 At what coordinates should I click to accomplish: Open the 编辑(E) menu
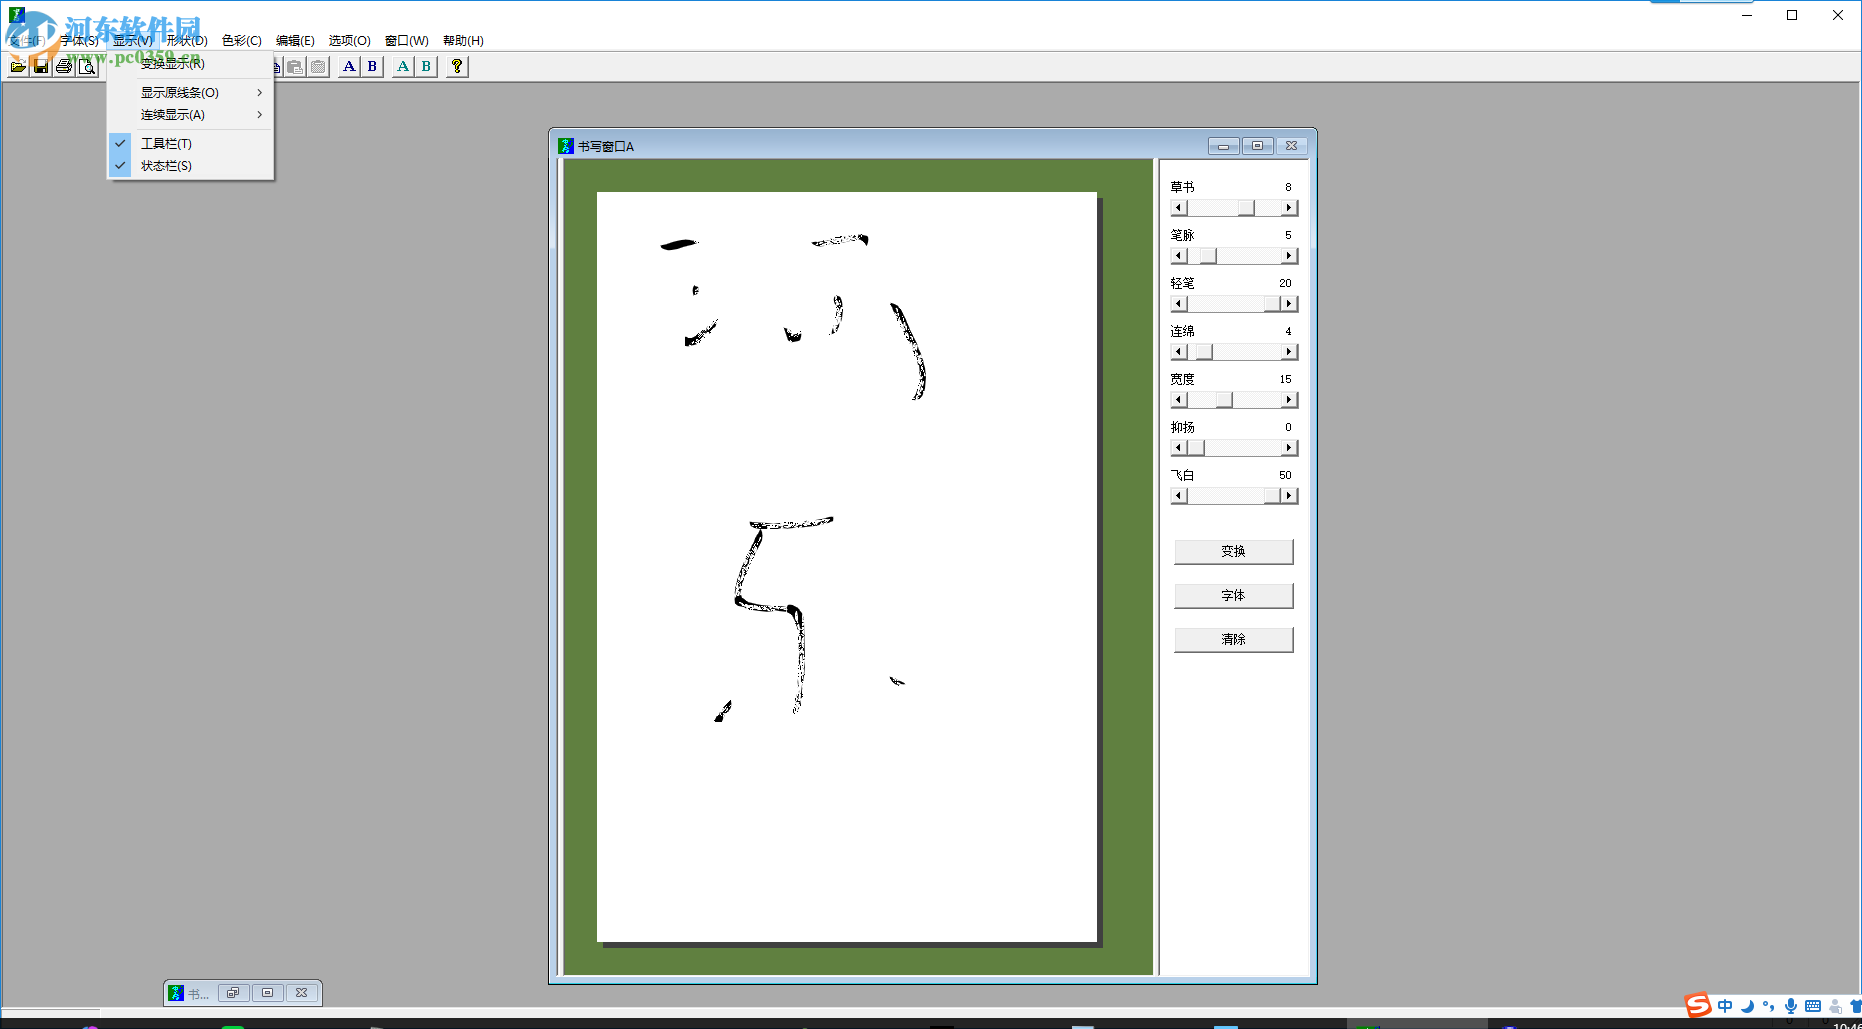295,41
